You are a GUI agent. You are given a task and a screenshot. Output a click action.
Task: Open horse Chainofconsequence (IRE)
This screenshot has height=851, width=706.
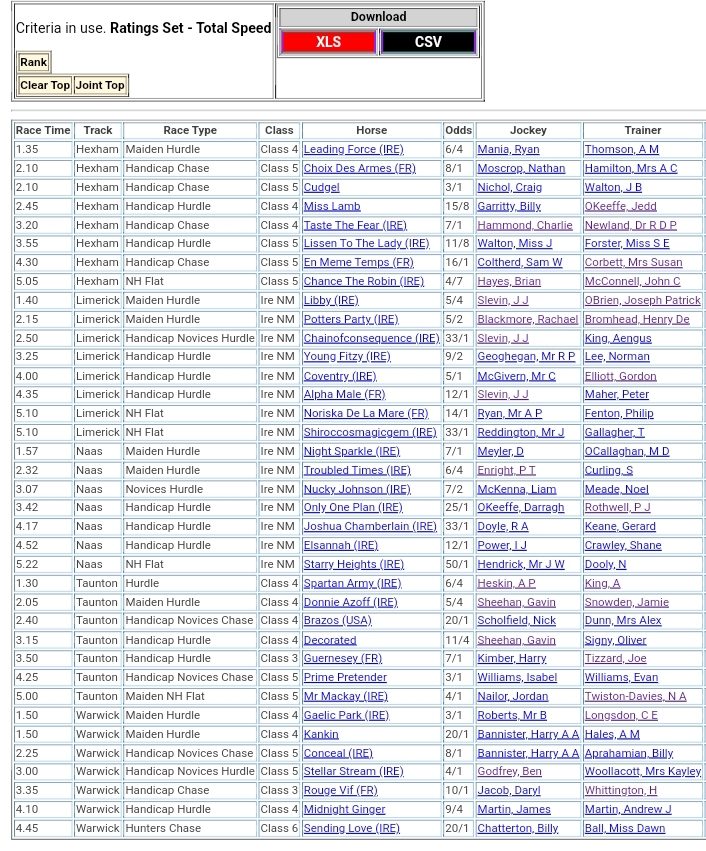[371, 338]
